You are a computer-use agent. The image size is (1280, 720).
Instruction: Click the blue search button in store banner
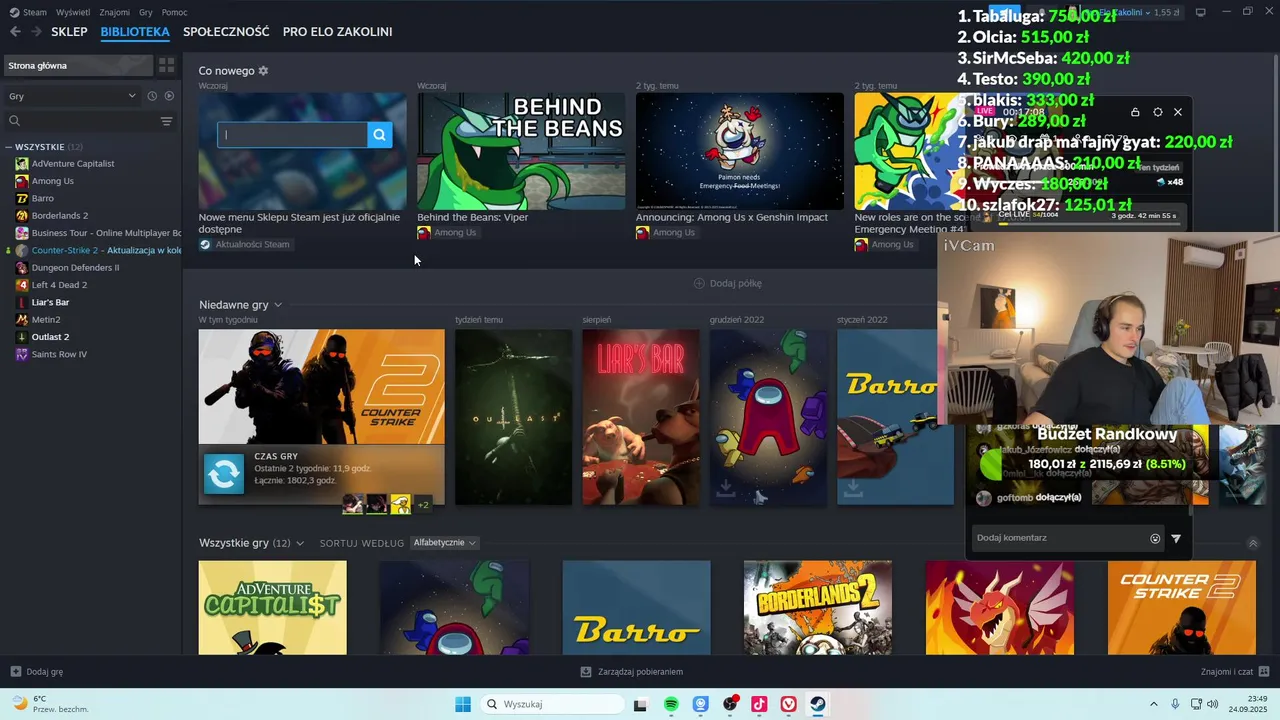[x=379, y=135]
